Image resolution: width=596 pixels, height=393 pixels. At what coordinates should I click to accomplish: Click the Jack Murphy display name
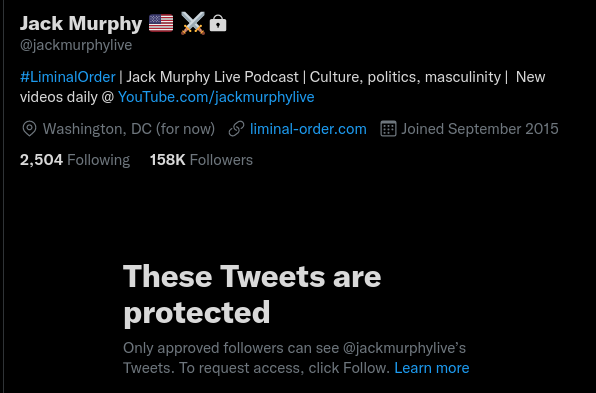81,24
